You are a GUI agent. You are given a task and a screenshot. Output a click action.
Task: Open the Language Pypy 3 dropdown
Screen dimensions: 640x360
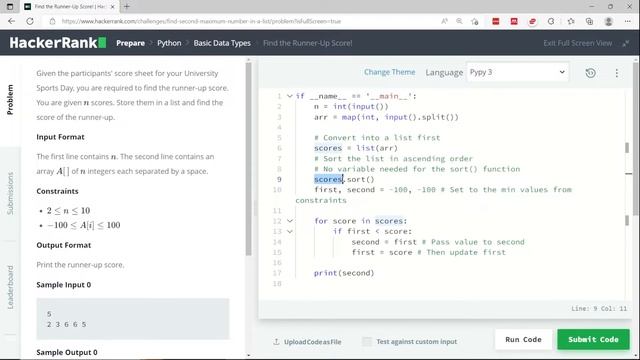[517, 72]
